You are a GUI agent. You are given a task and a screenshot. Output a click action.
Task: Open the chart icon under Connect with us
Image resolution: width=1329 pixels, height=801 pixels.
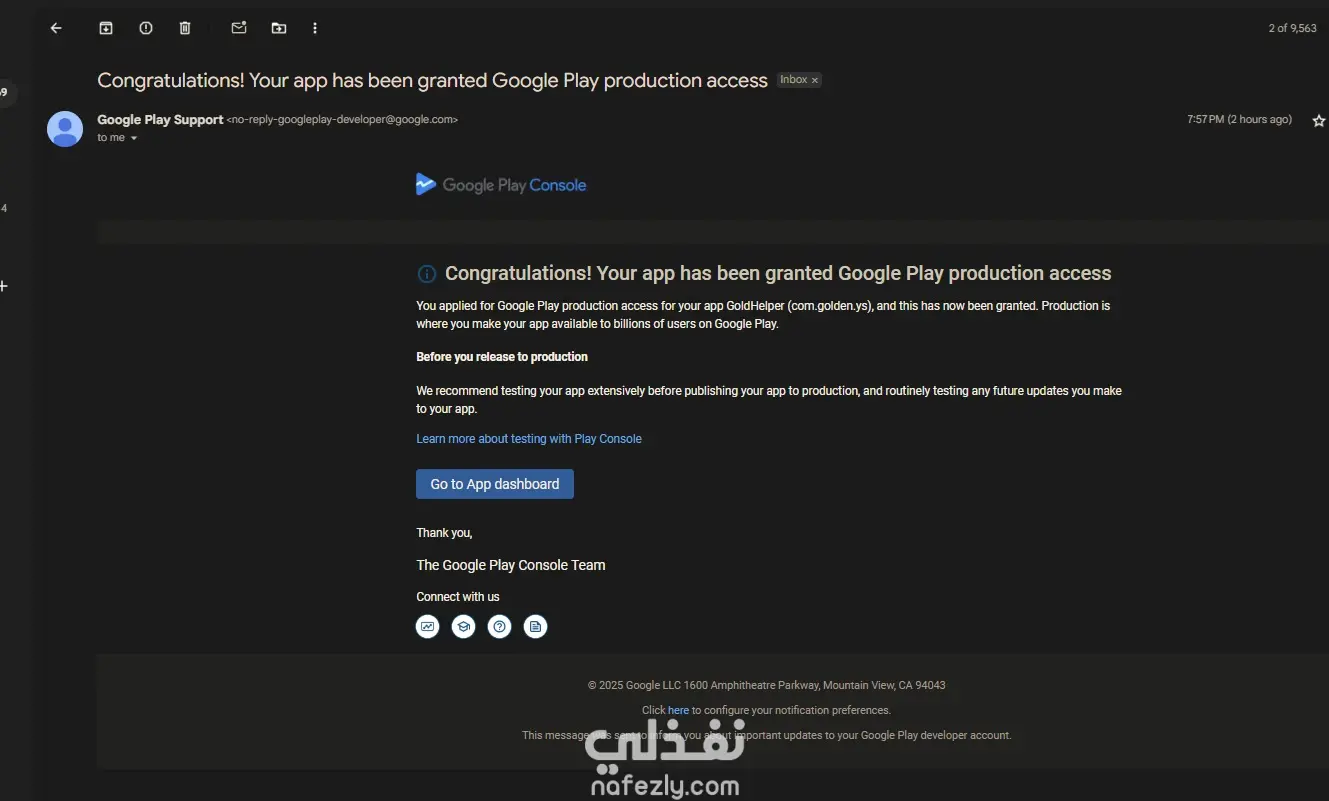tap(428, 627)
